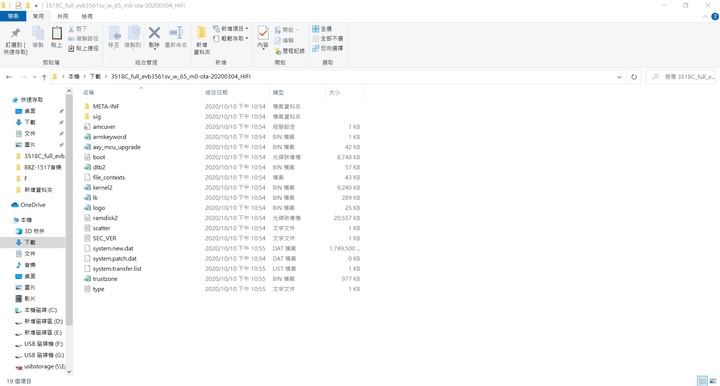Collapse the ribbon with chevron
720x386 pixels.
click(x=705, y=17)
